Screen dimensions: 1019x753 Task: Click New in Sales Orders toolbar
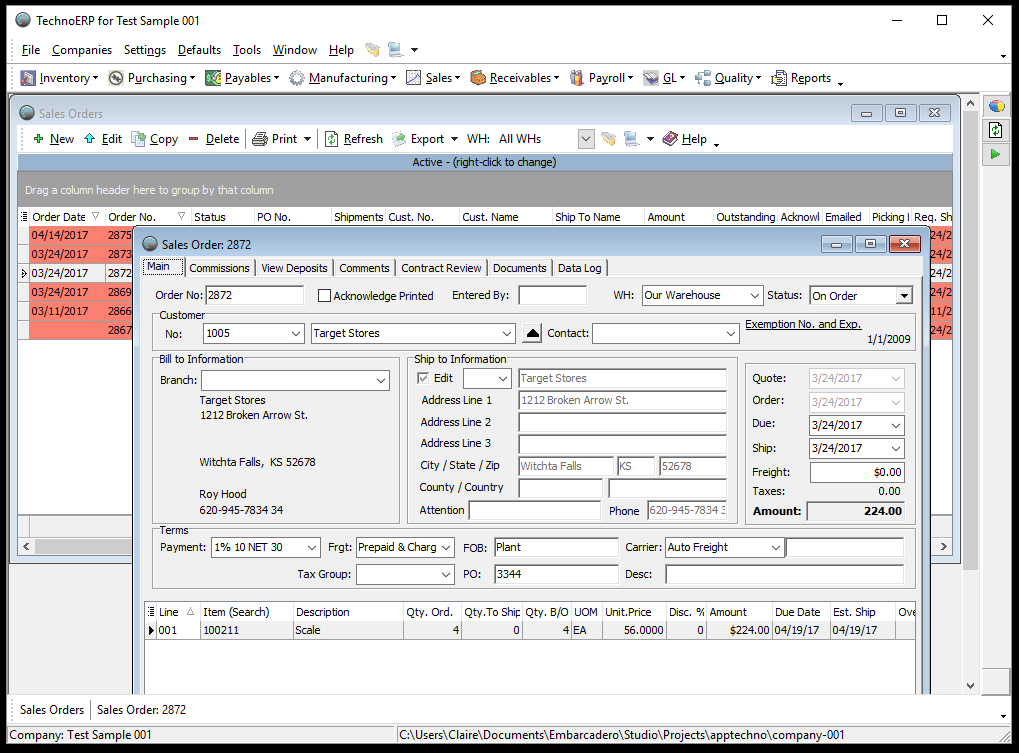click(53, 139)
